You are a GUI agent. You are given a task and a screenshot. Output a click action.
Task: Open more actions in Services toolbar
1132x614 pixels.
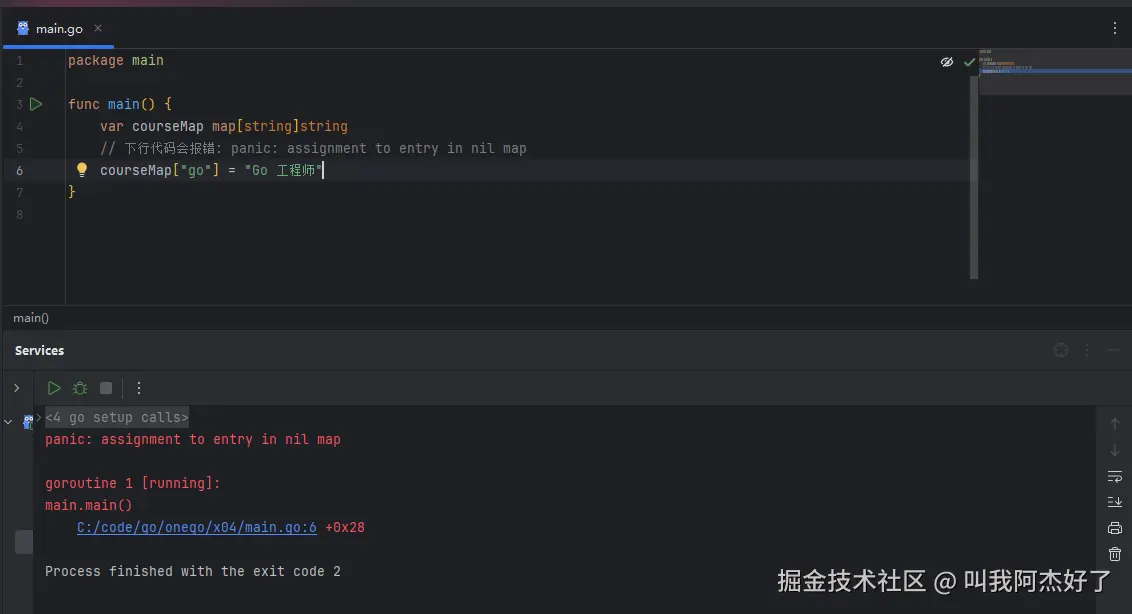coord(139,388)
